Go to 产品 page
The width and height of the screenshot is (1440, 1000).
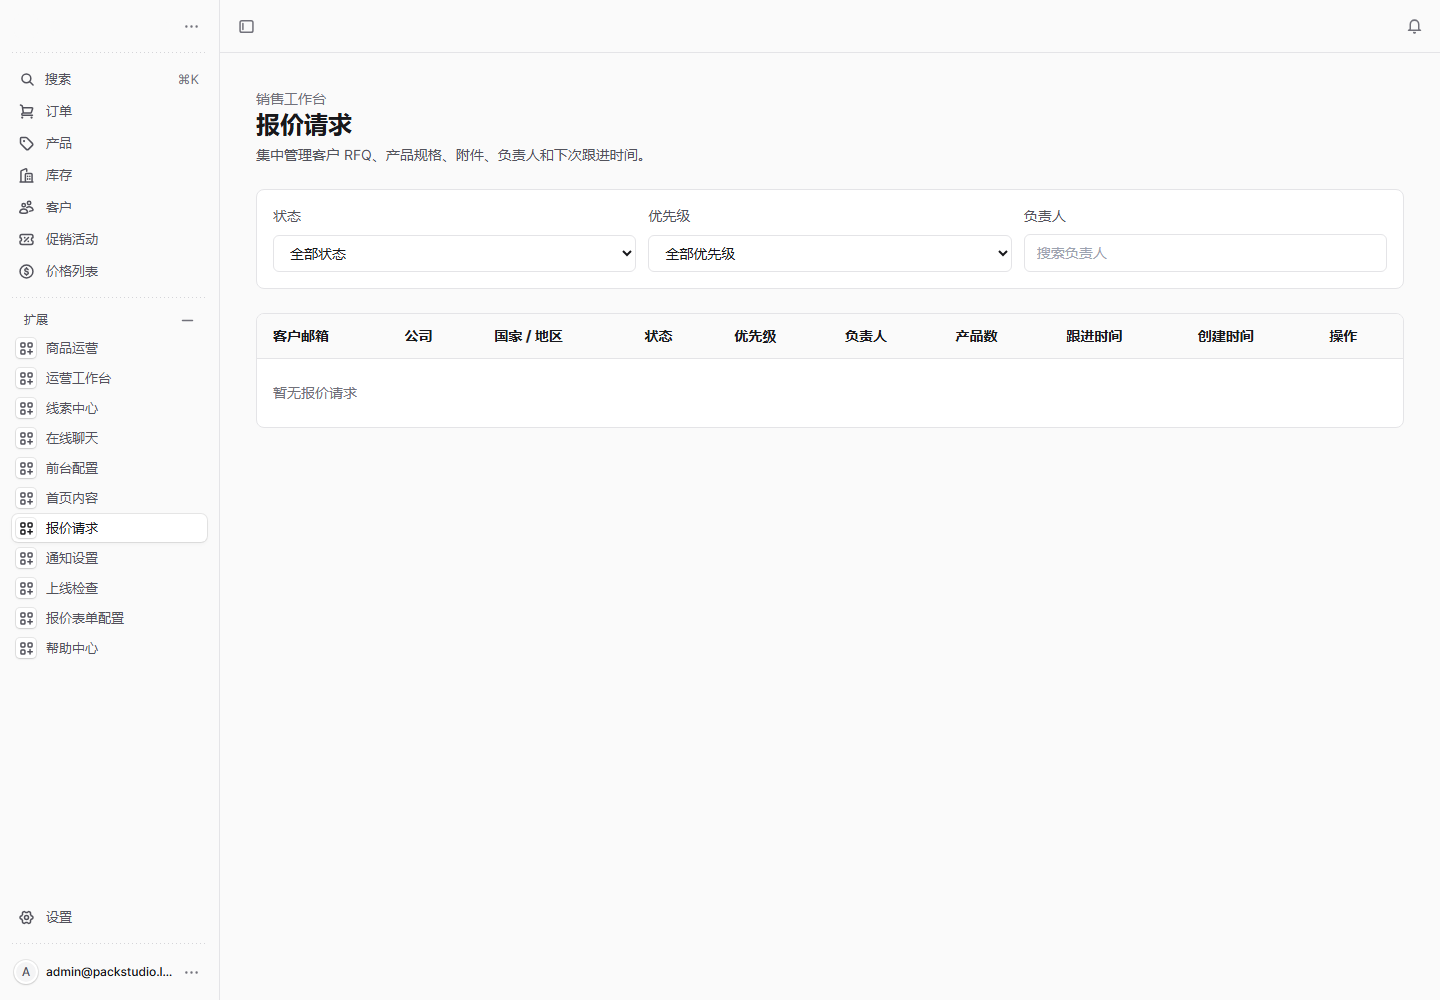pyautogui.click(x=110, y=143)
